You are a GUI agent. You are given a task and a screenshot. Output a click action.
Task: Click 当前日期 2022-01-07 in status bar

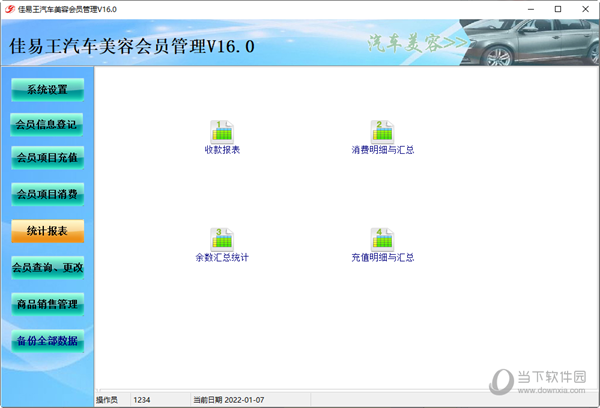228,400
